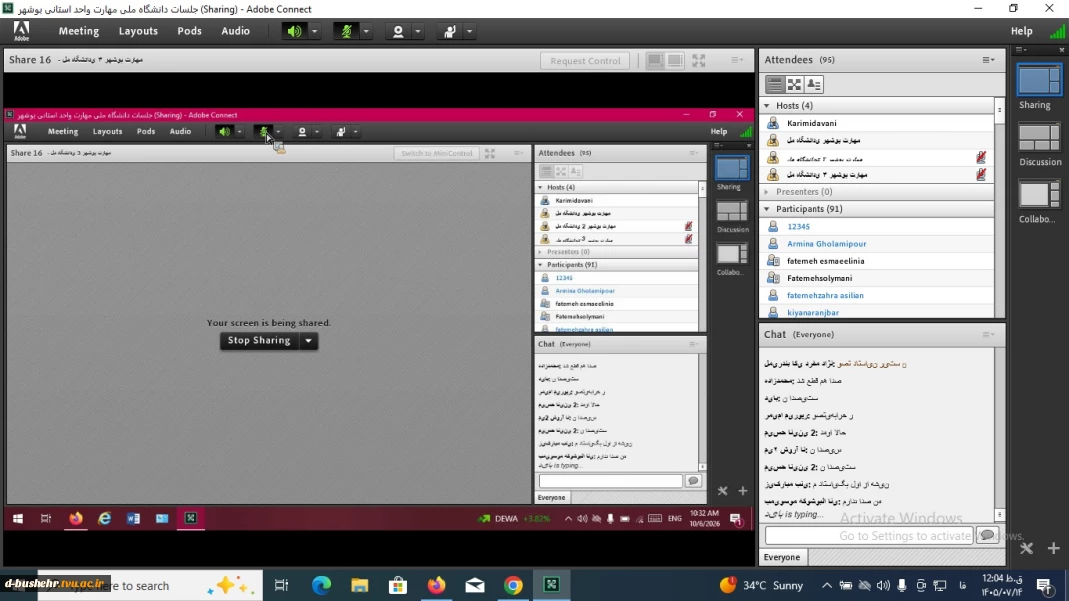
Task: Click the send message bubble icon in the main Chat pod
Action: tap(987, 535)
